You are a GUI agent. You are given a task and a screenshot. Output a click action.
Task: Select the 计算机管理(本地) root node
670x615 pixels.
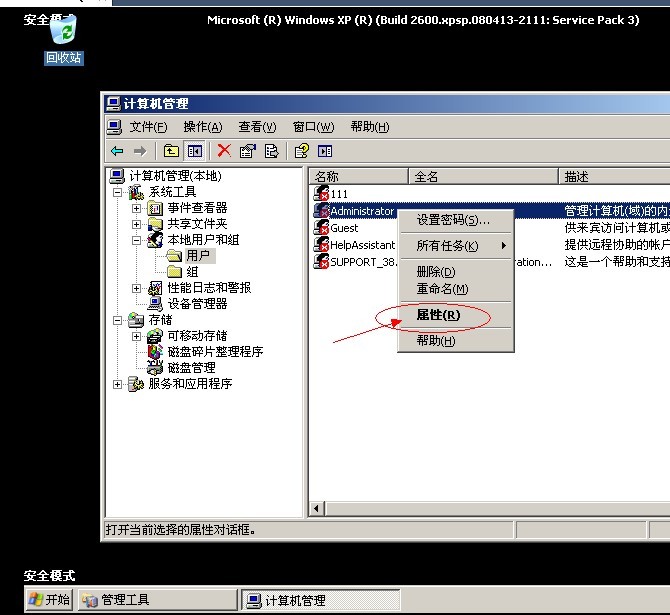(176, 176)
